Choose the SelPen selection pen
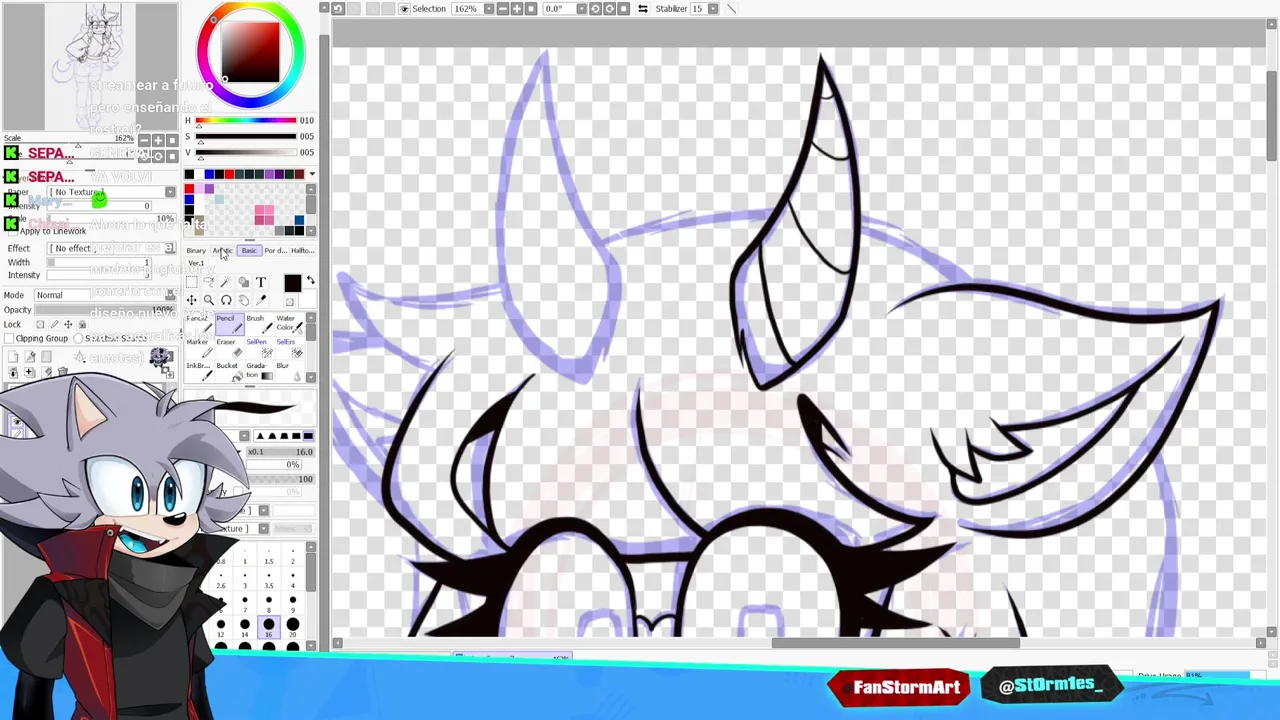The height and width of the screenshot is (720, 1280). click(x=259, y=348)
